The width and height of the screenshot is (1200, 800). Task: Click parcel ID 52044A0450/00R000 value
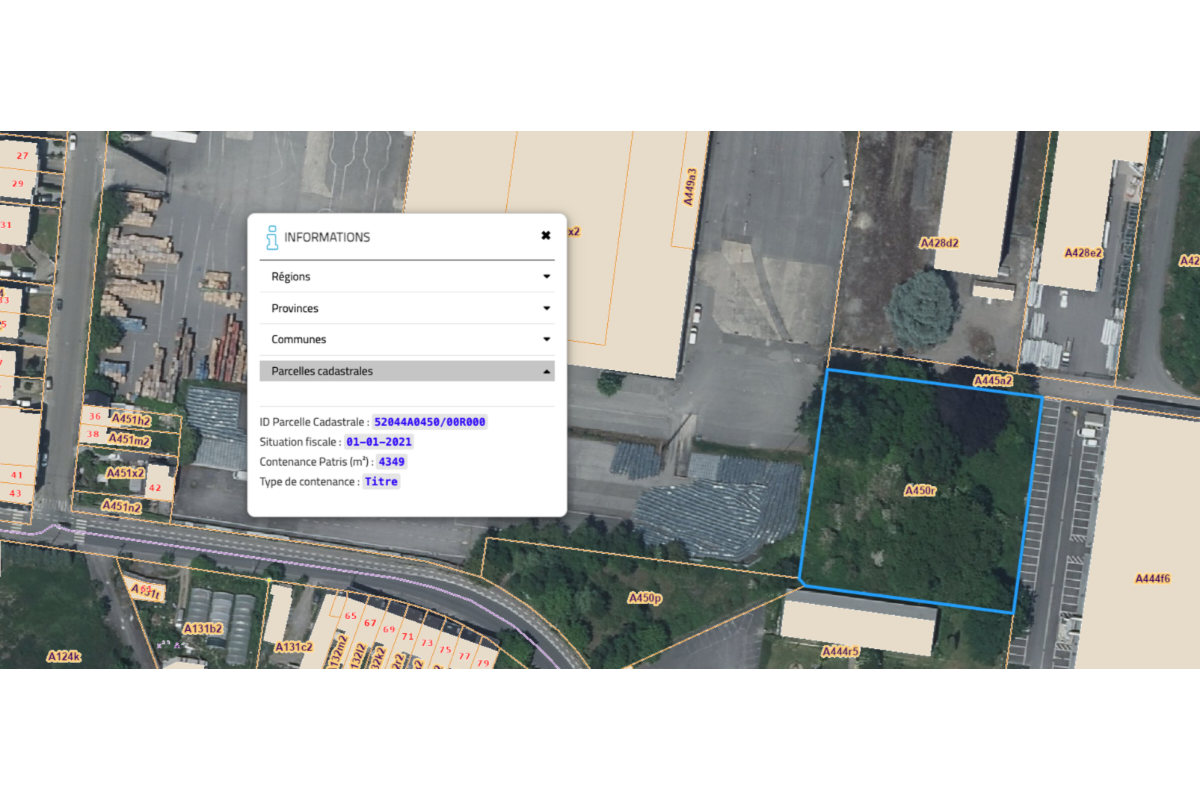[429, 422]
